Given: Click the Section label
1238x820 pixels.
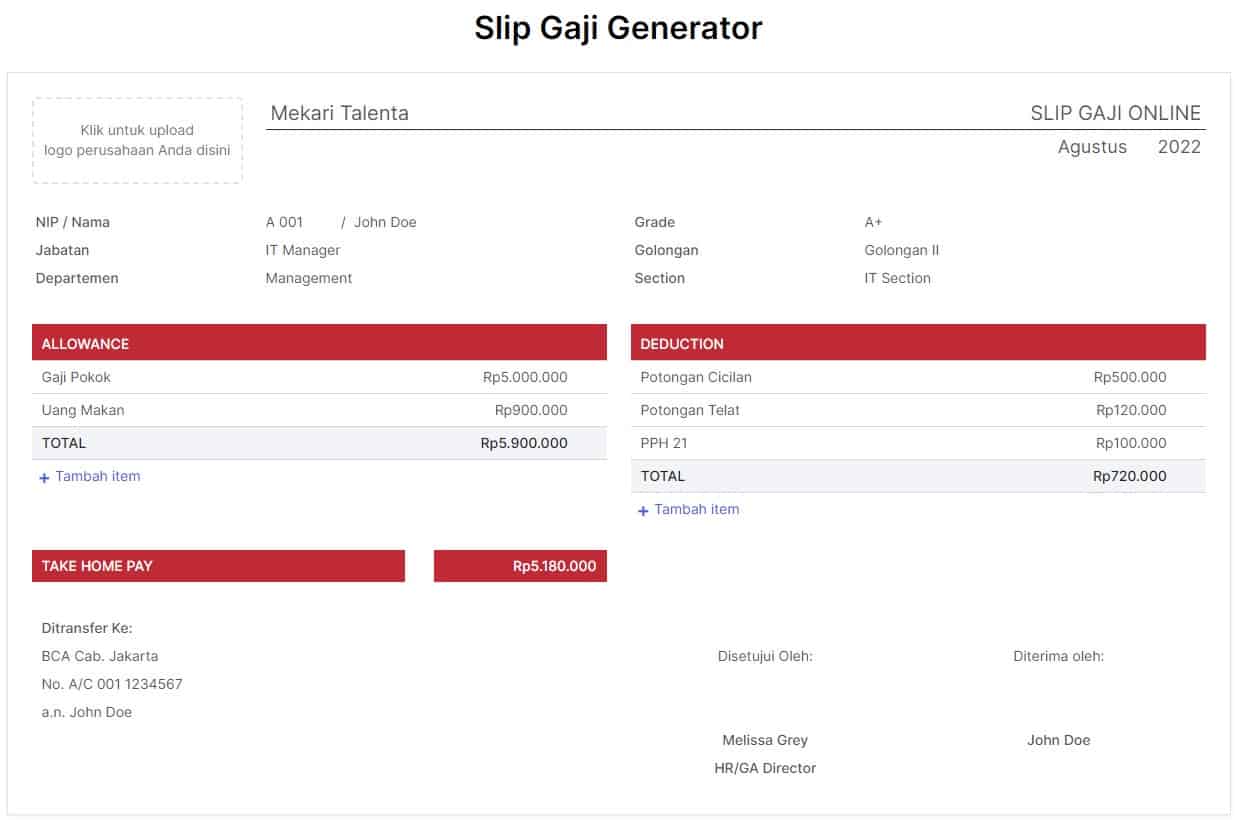Looking at the screenshot, I should click(x=659, y=278).
